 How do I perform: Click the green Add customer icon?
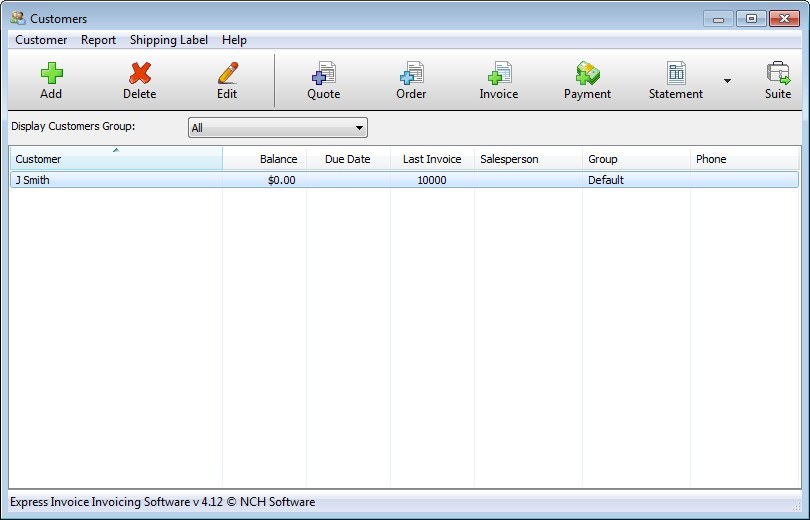coord(52,73)
